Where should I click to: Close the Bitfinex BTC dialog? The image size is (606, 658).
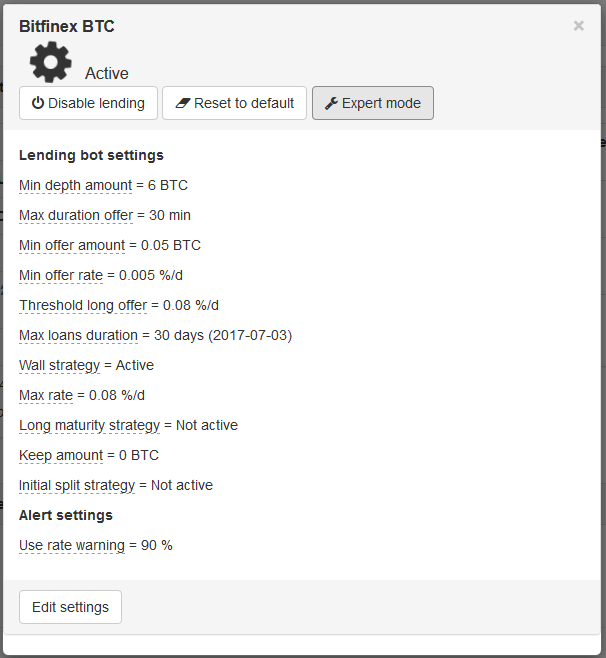pos(579,26)
